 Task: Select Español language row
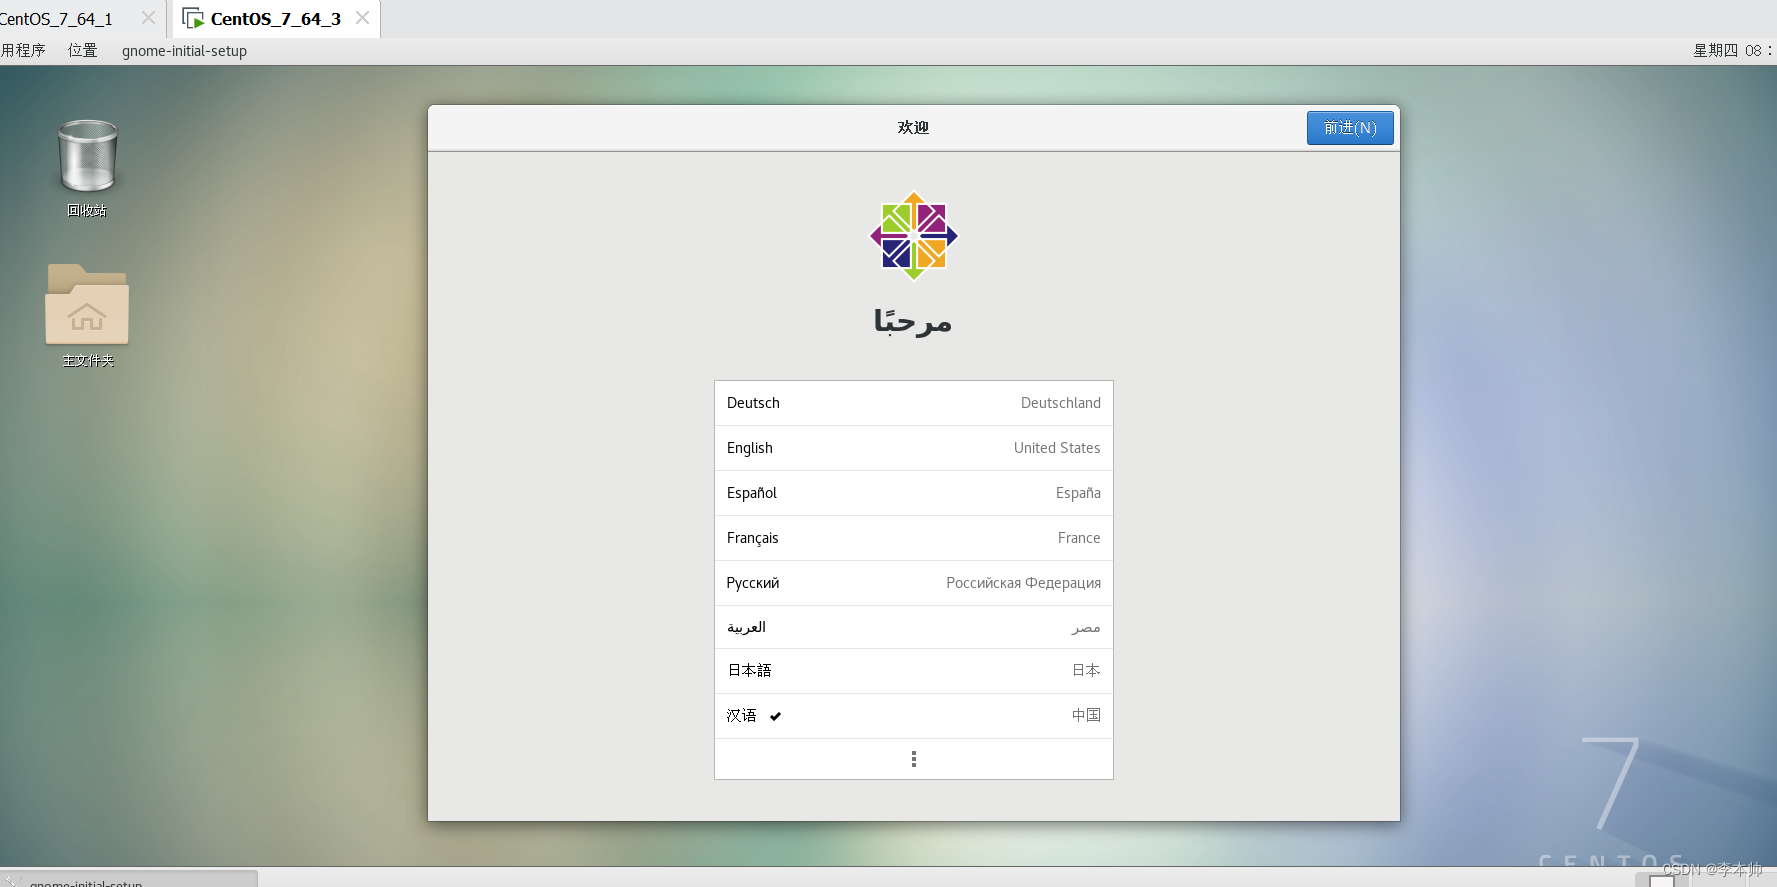914,493
